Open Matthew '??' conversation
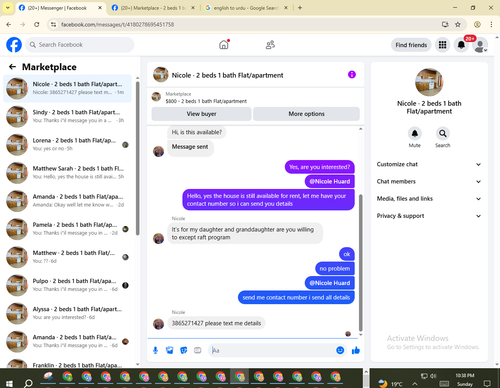The width and height of the screenshot is (500, 388). pyautogui.click(x=67, y=257)
